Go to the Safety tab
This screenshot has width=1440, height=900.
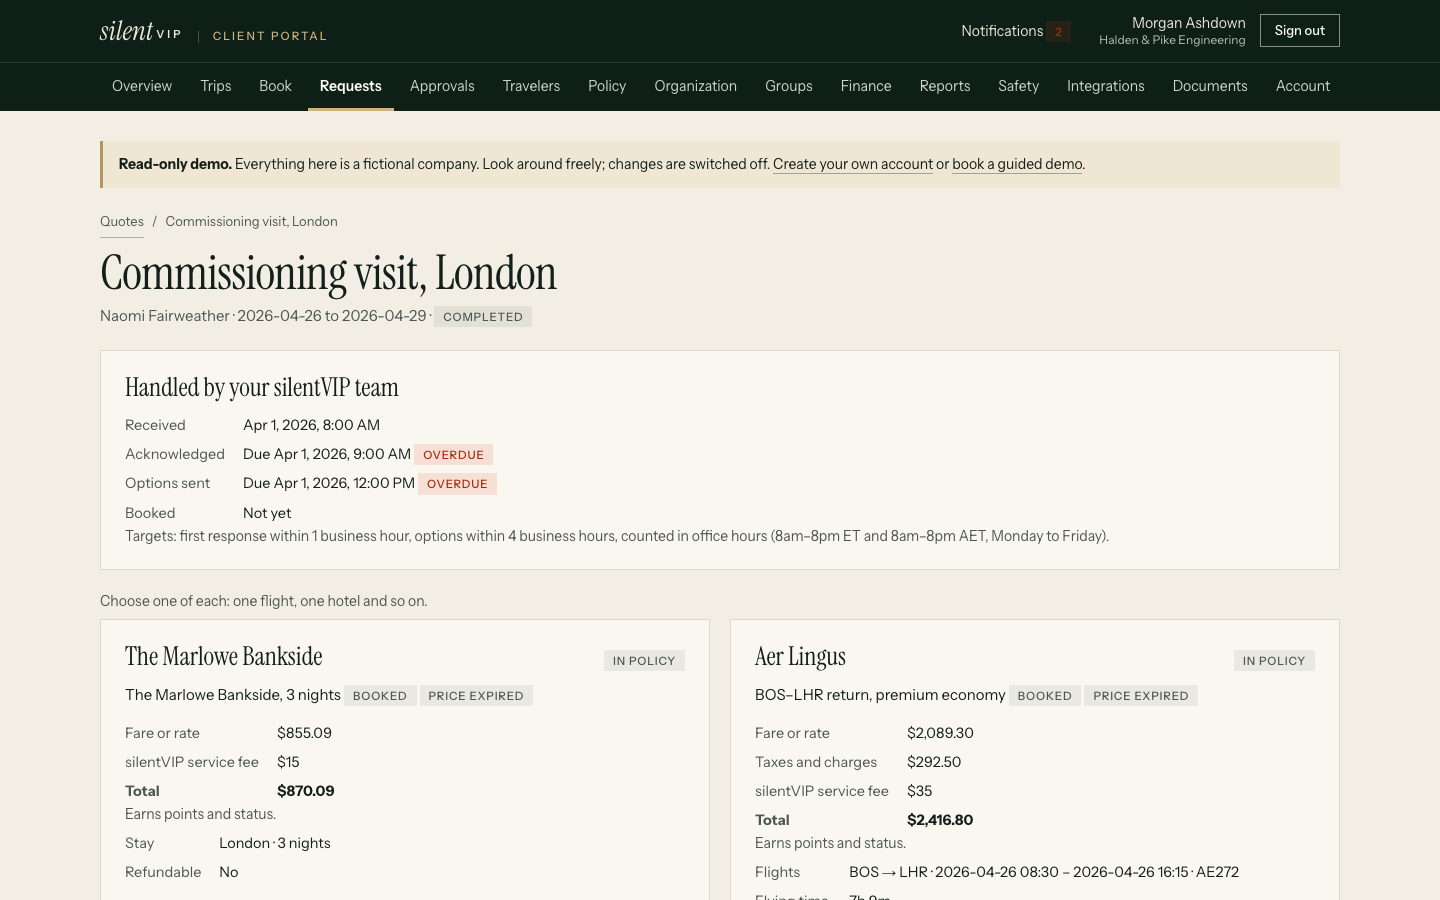tap(1018, 86)
